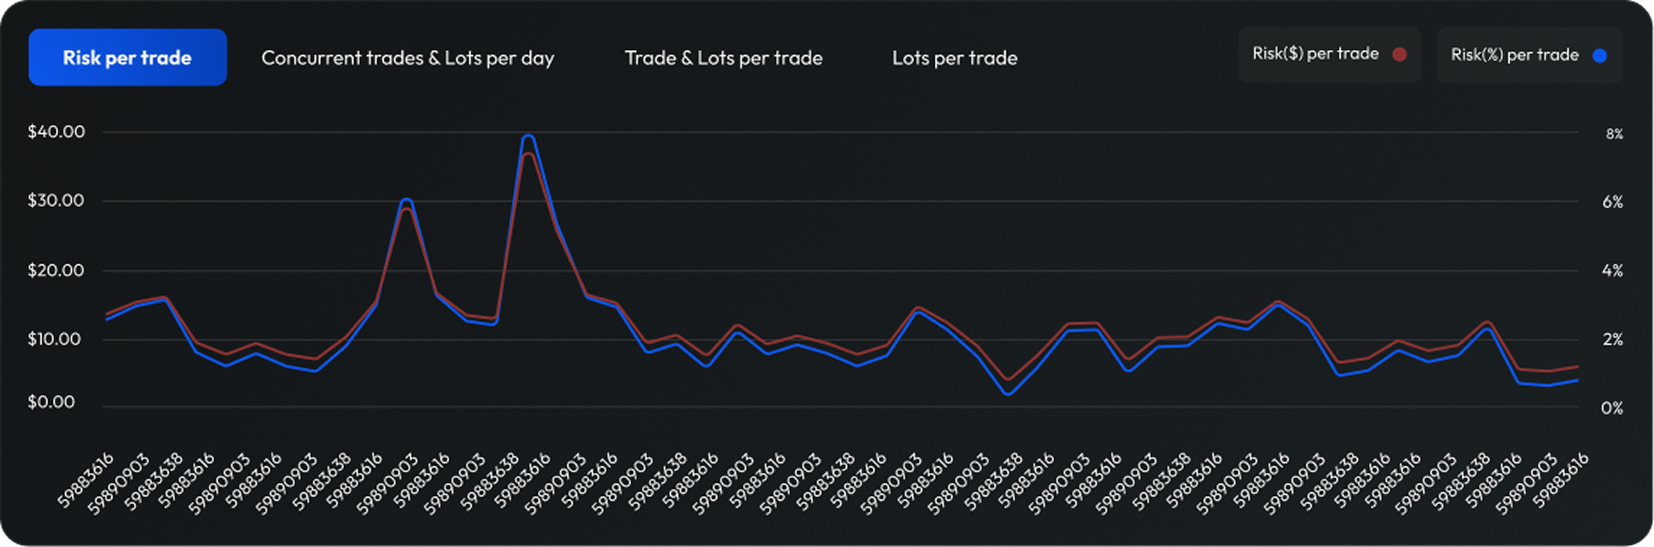Screen dimensions: 1654x547
Task: Click the red Risk($) legend dot
Action: [1400, 54]
